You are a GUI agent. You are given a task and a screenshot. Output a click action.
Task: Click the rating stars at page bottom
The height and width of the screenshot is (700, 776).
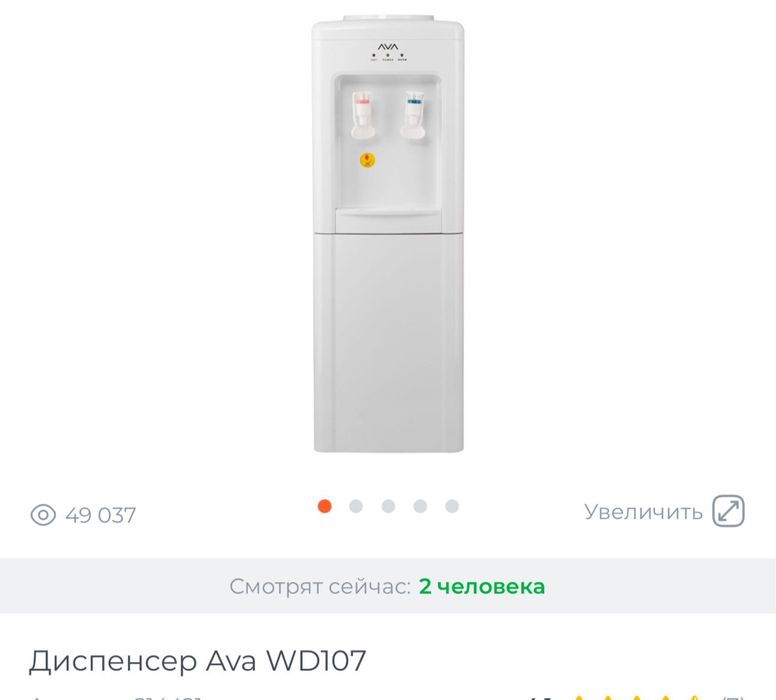(638, 697)
